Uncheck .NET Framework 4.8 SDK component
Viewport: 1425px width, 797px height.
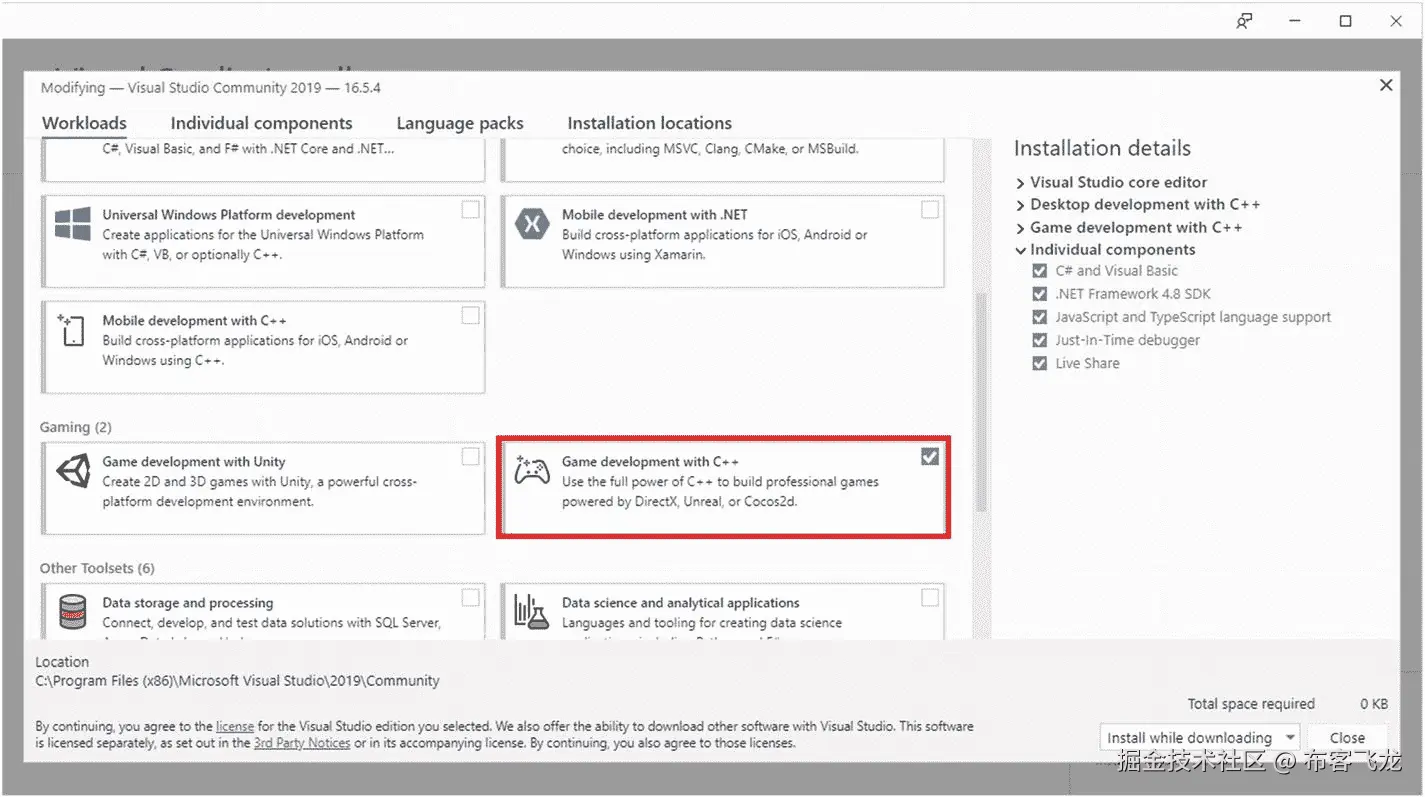pos(1040,294)
